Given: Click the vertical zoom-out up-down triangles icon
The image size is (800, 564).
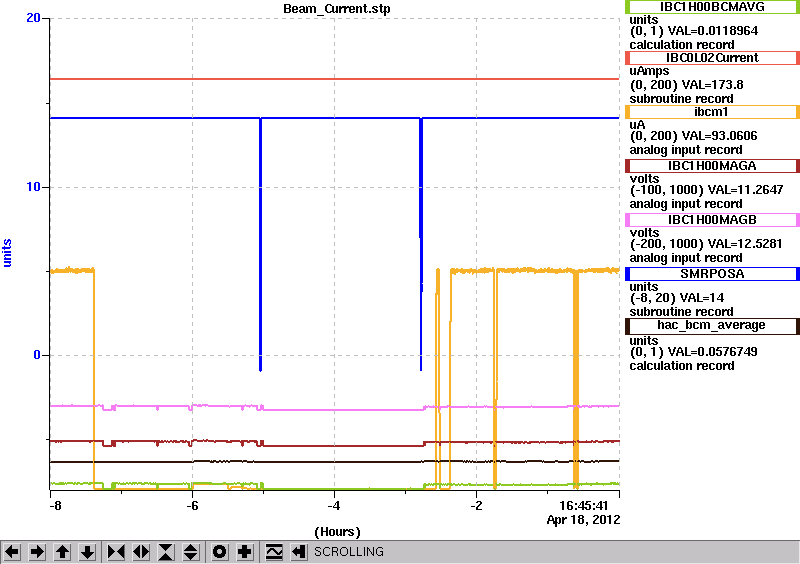Looking at the screenshot, I should 191,552.
